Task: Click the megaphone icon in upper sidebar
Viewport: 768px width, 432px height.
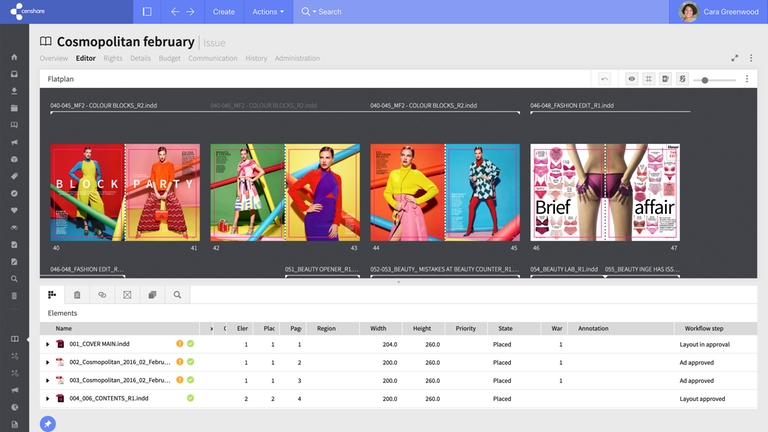Action: point(14,142)
